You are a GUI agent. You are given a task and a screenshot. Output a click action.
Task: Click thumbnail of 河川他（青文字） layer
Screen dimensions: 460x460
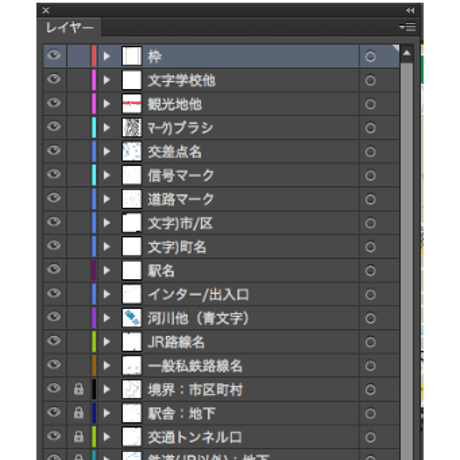132,318
